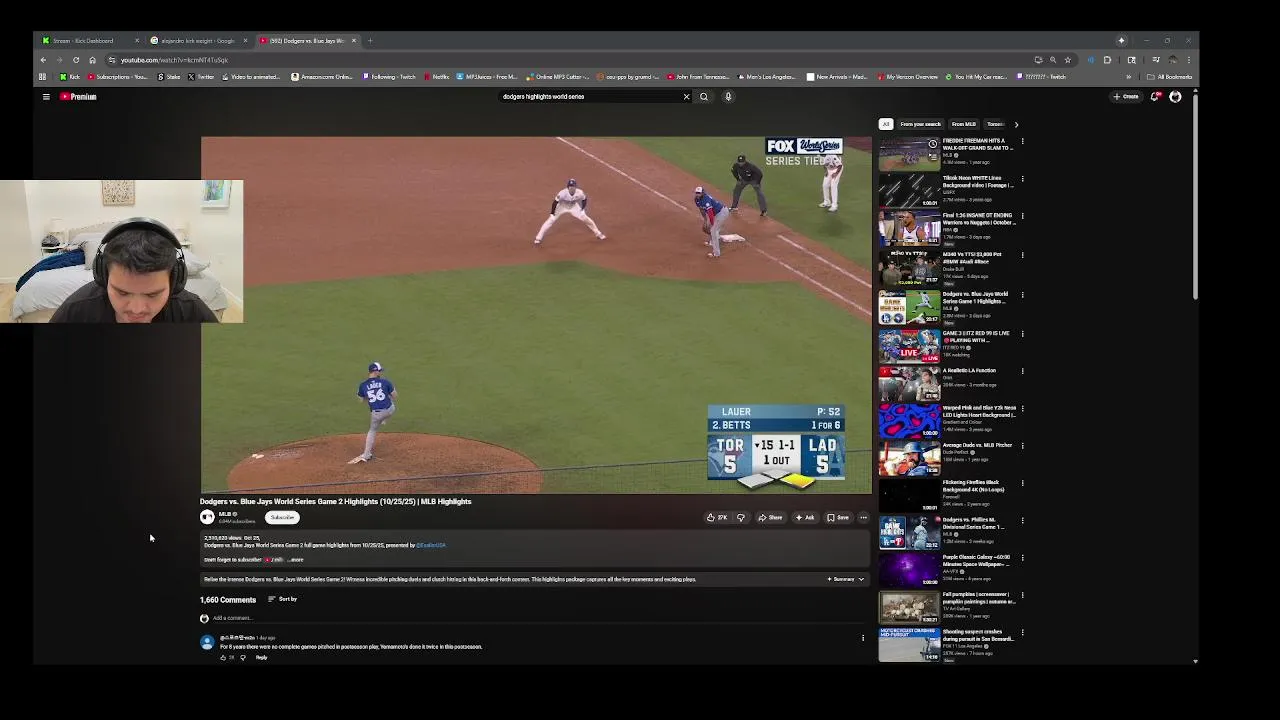The image size is (1280, 720).
Task: Open options for Average Dude vs. MLB Pitcher
Action: coord(1022,446)
